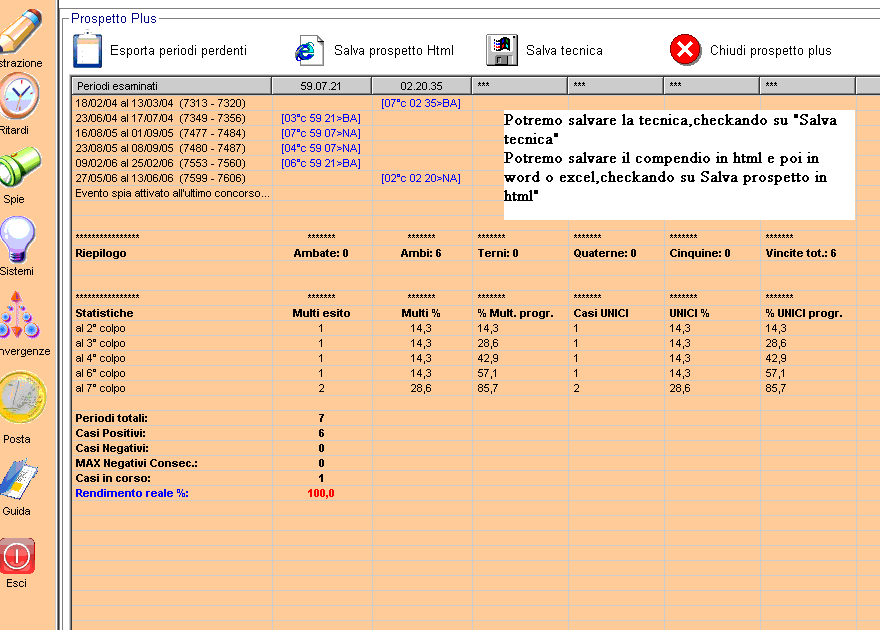Click the clipboard export icon
This screenshot has height=630, width=880.
[x=87, y=50]
